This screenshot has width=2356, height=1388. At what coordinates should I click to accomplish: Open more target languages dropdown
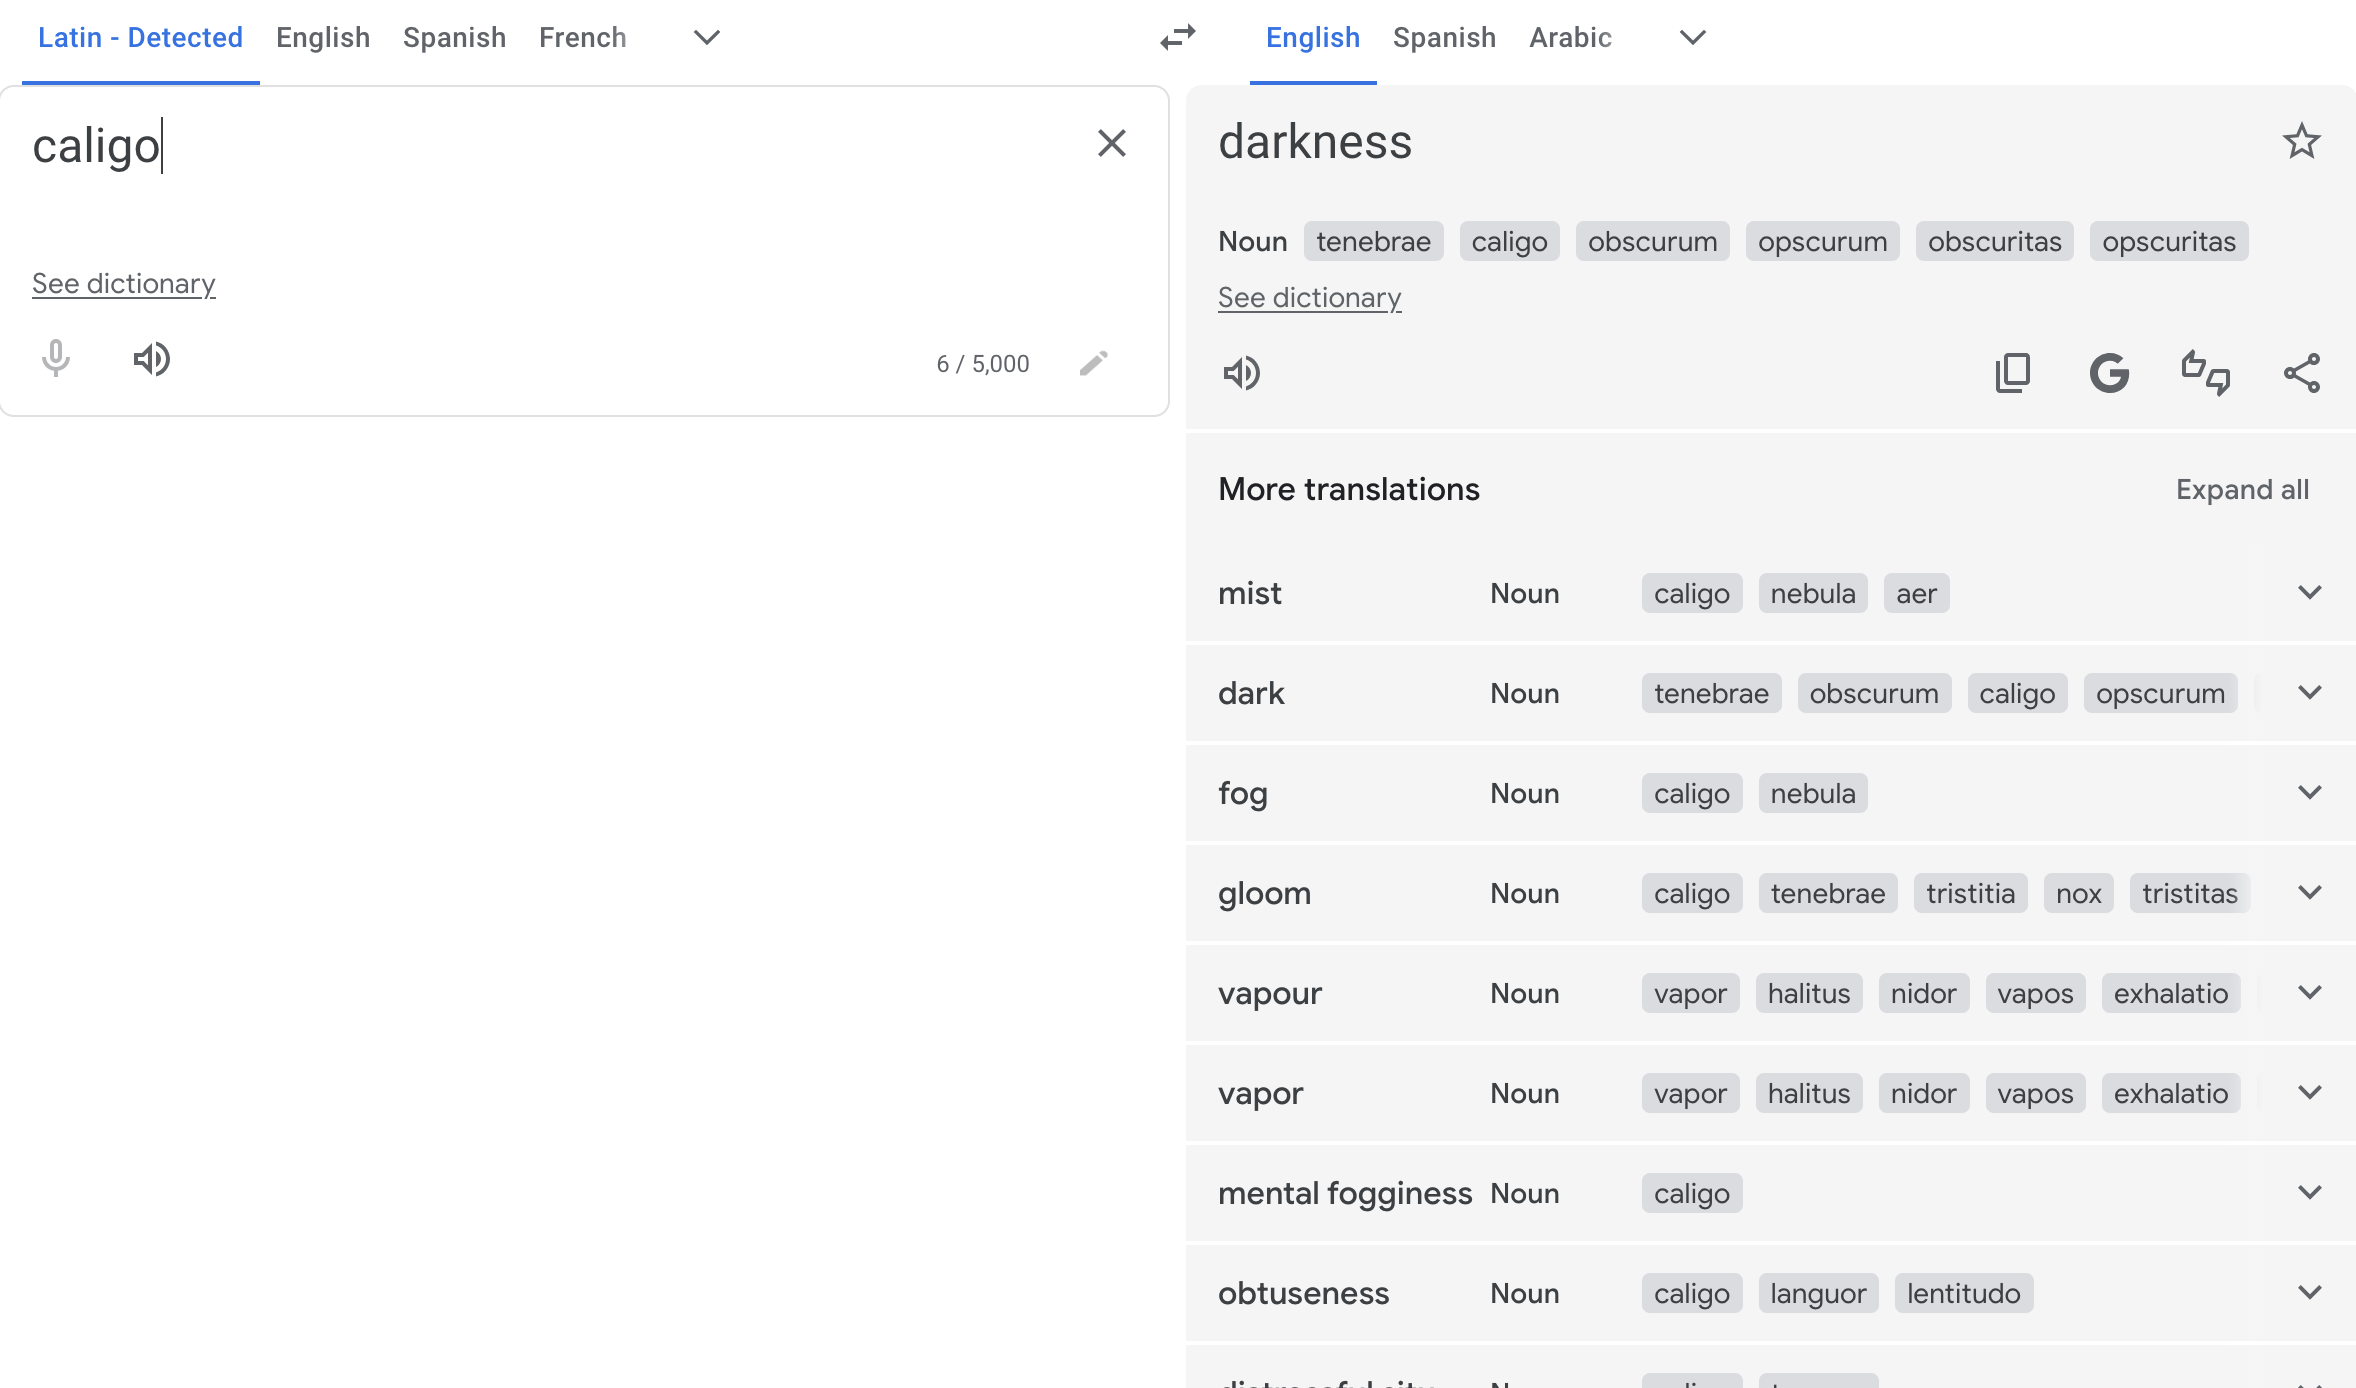coord(1692,38)
